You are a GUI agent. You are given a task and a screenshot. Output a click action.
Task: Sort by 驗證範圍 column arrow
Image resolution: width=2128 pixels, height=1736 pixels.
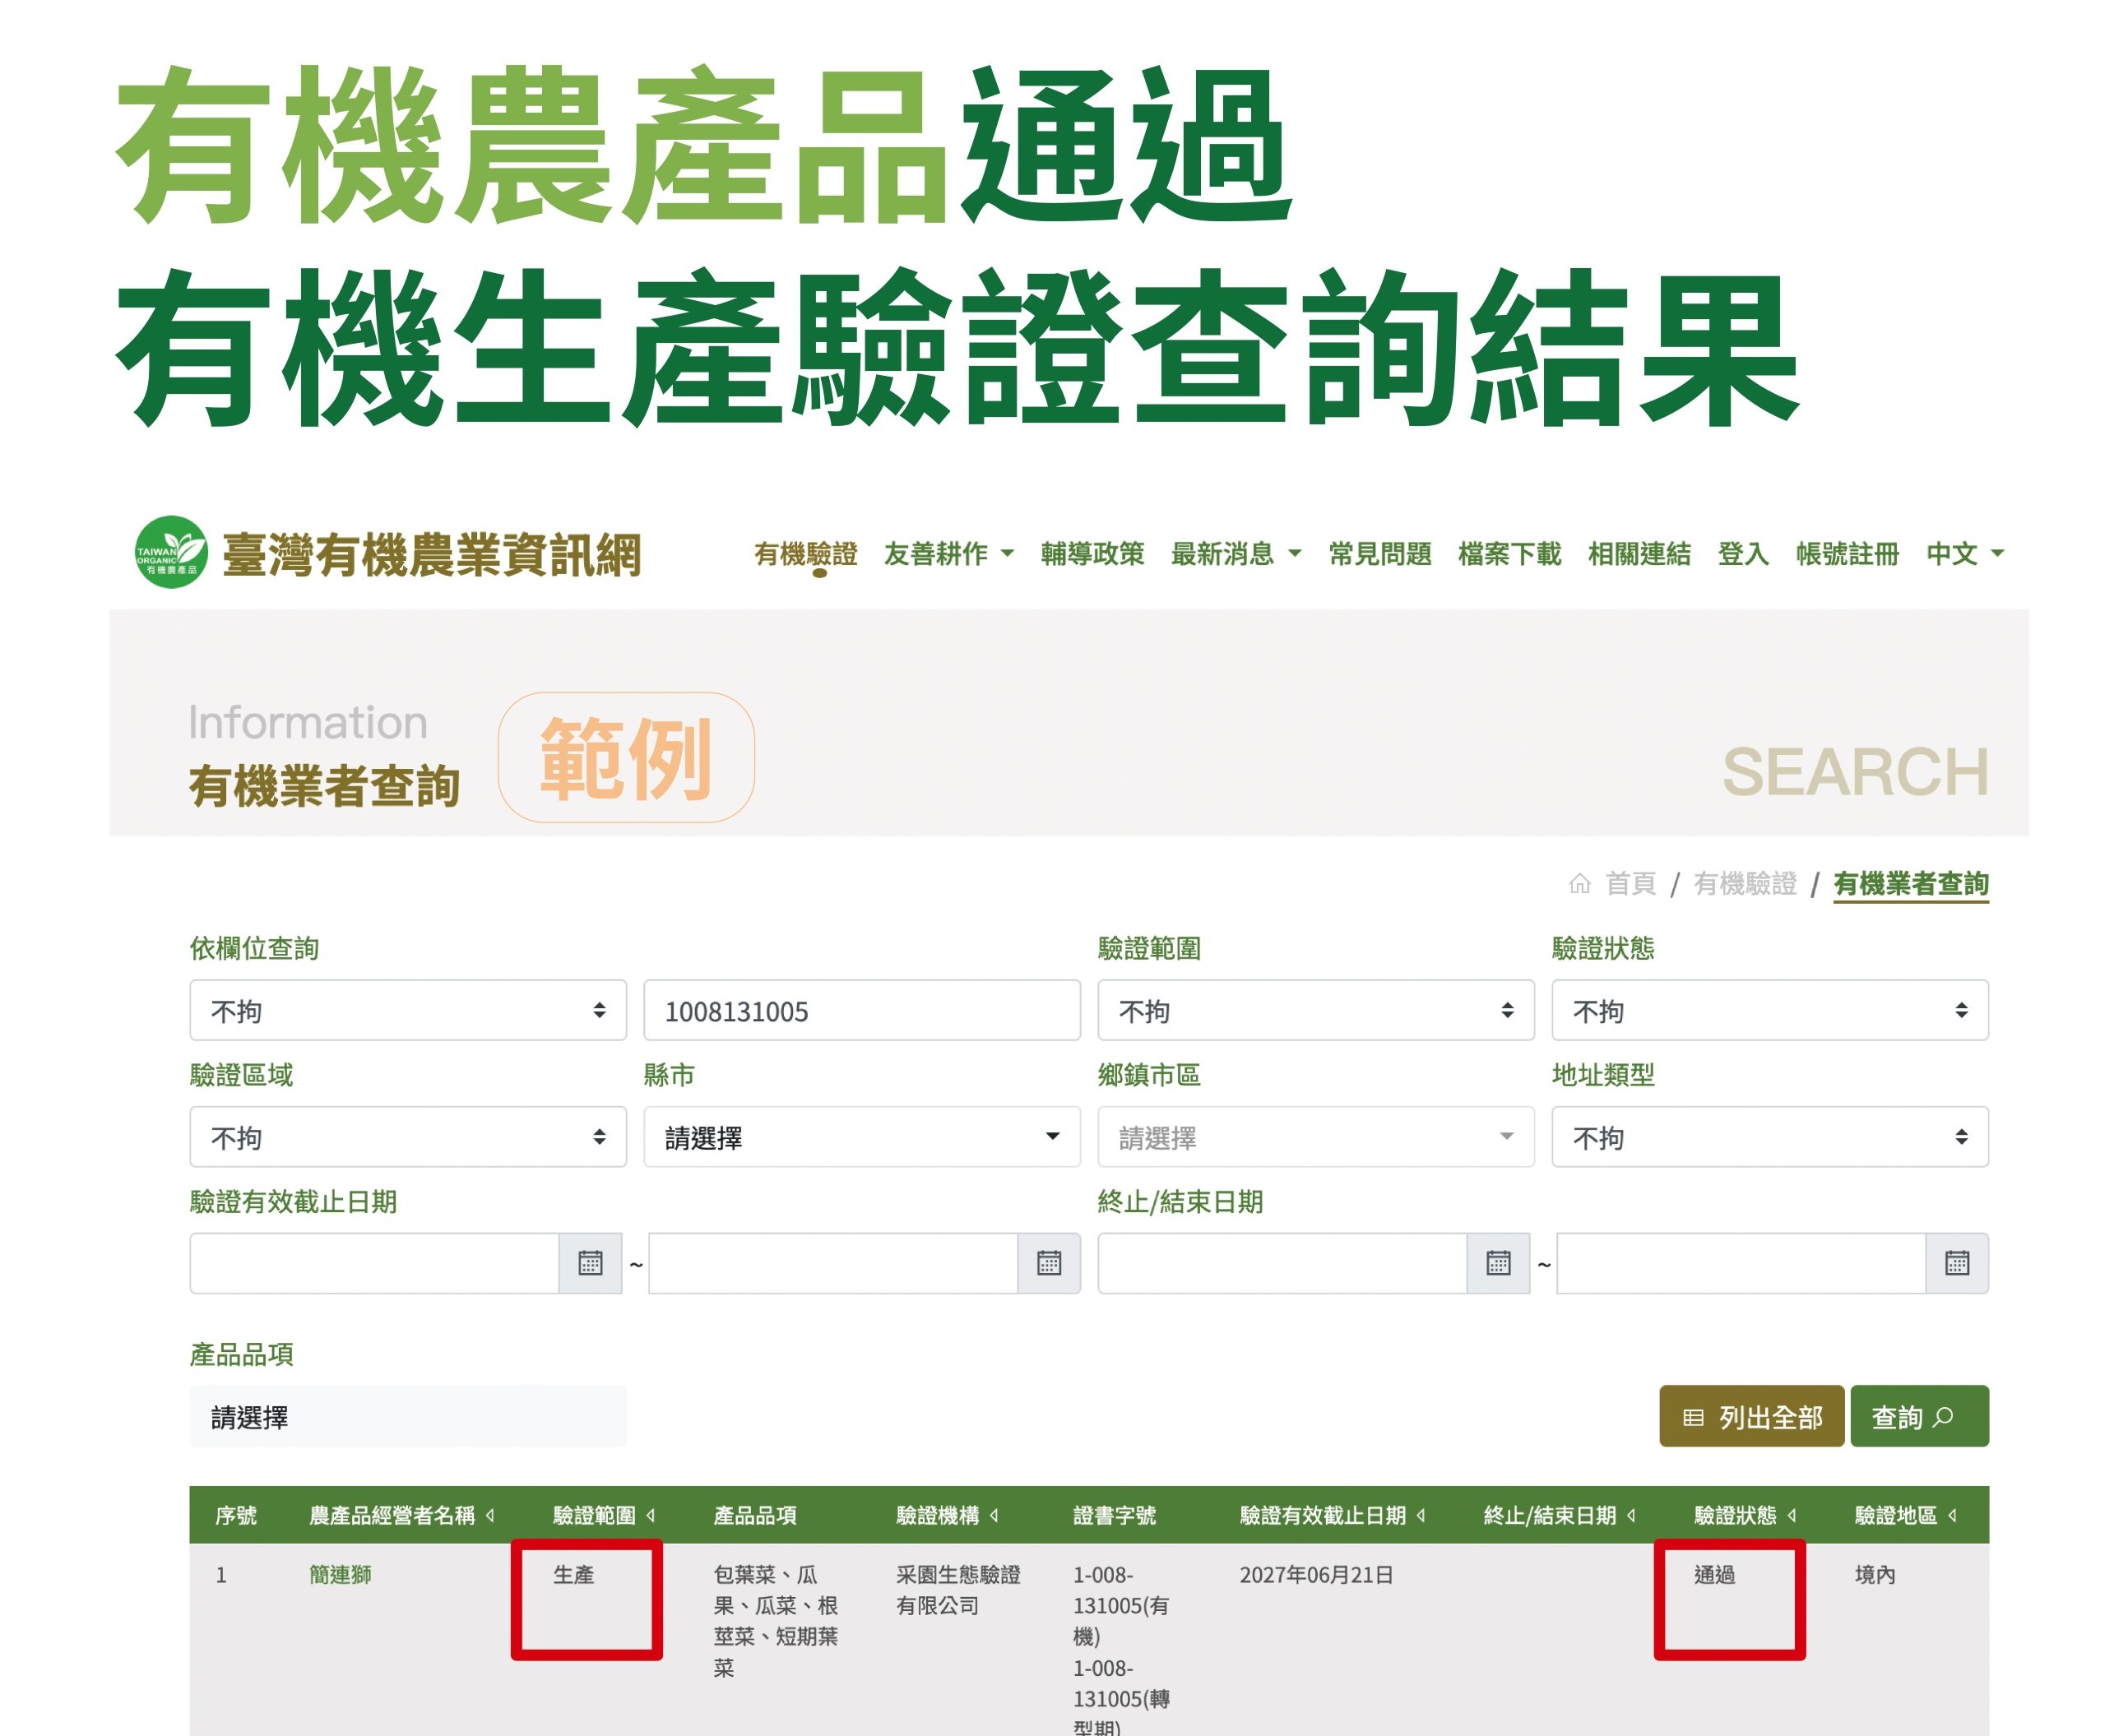tap(651, 1515)
